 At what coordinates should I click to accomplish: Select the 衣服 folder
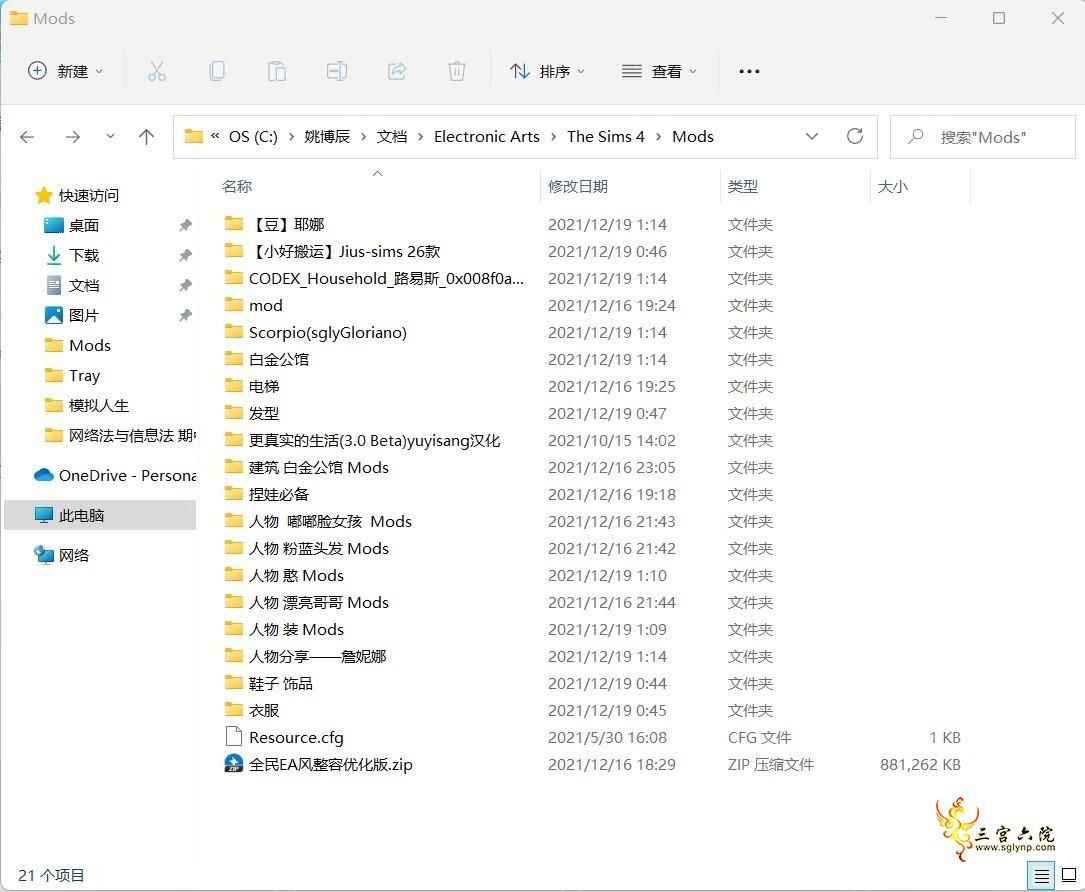[x=252, y=710]
